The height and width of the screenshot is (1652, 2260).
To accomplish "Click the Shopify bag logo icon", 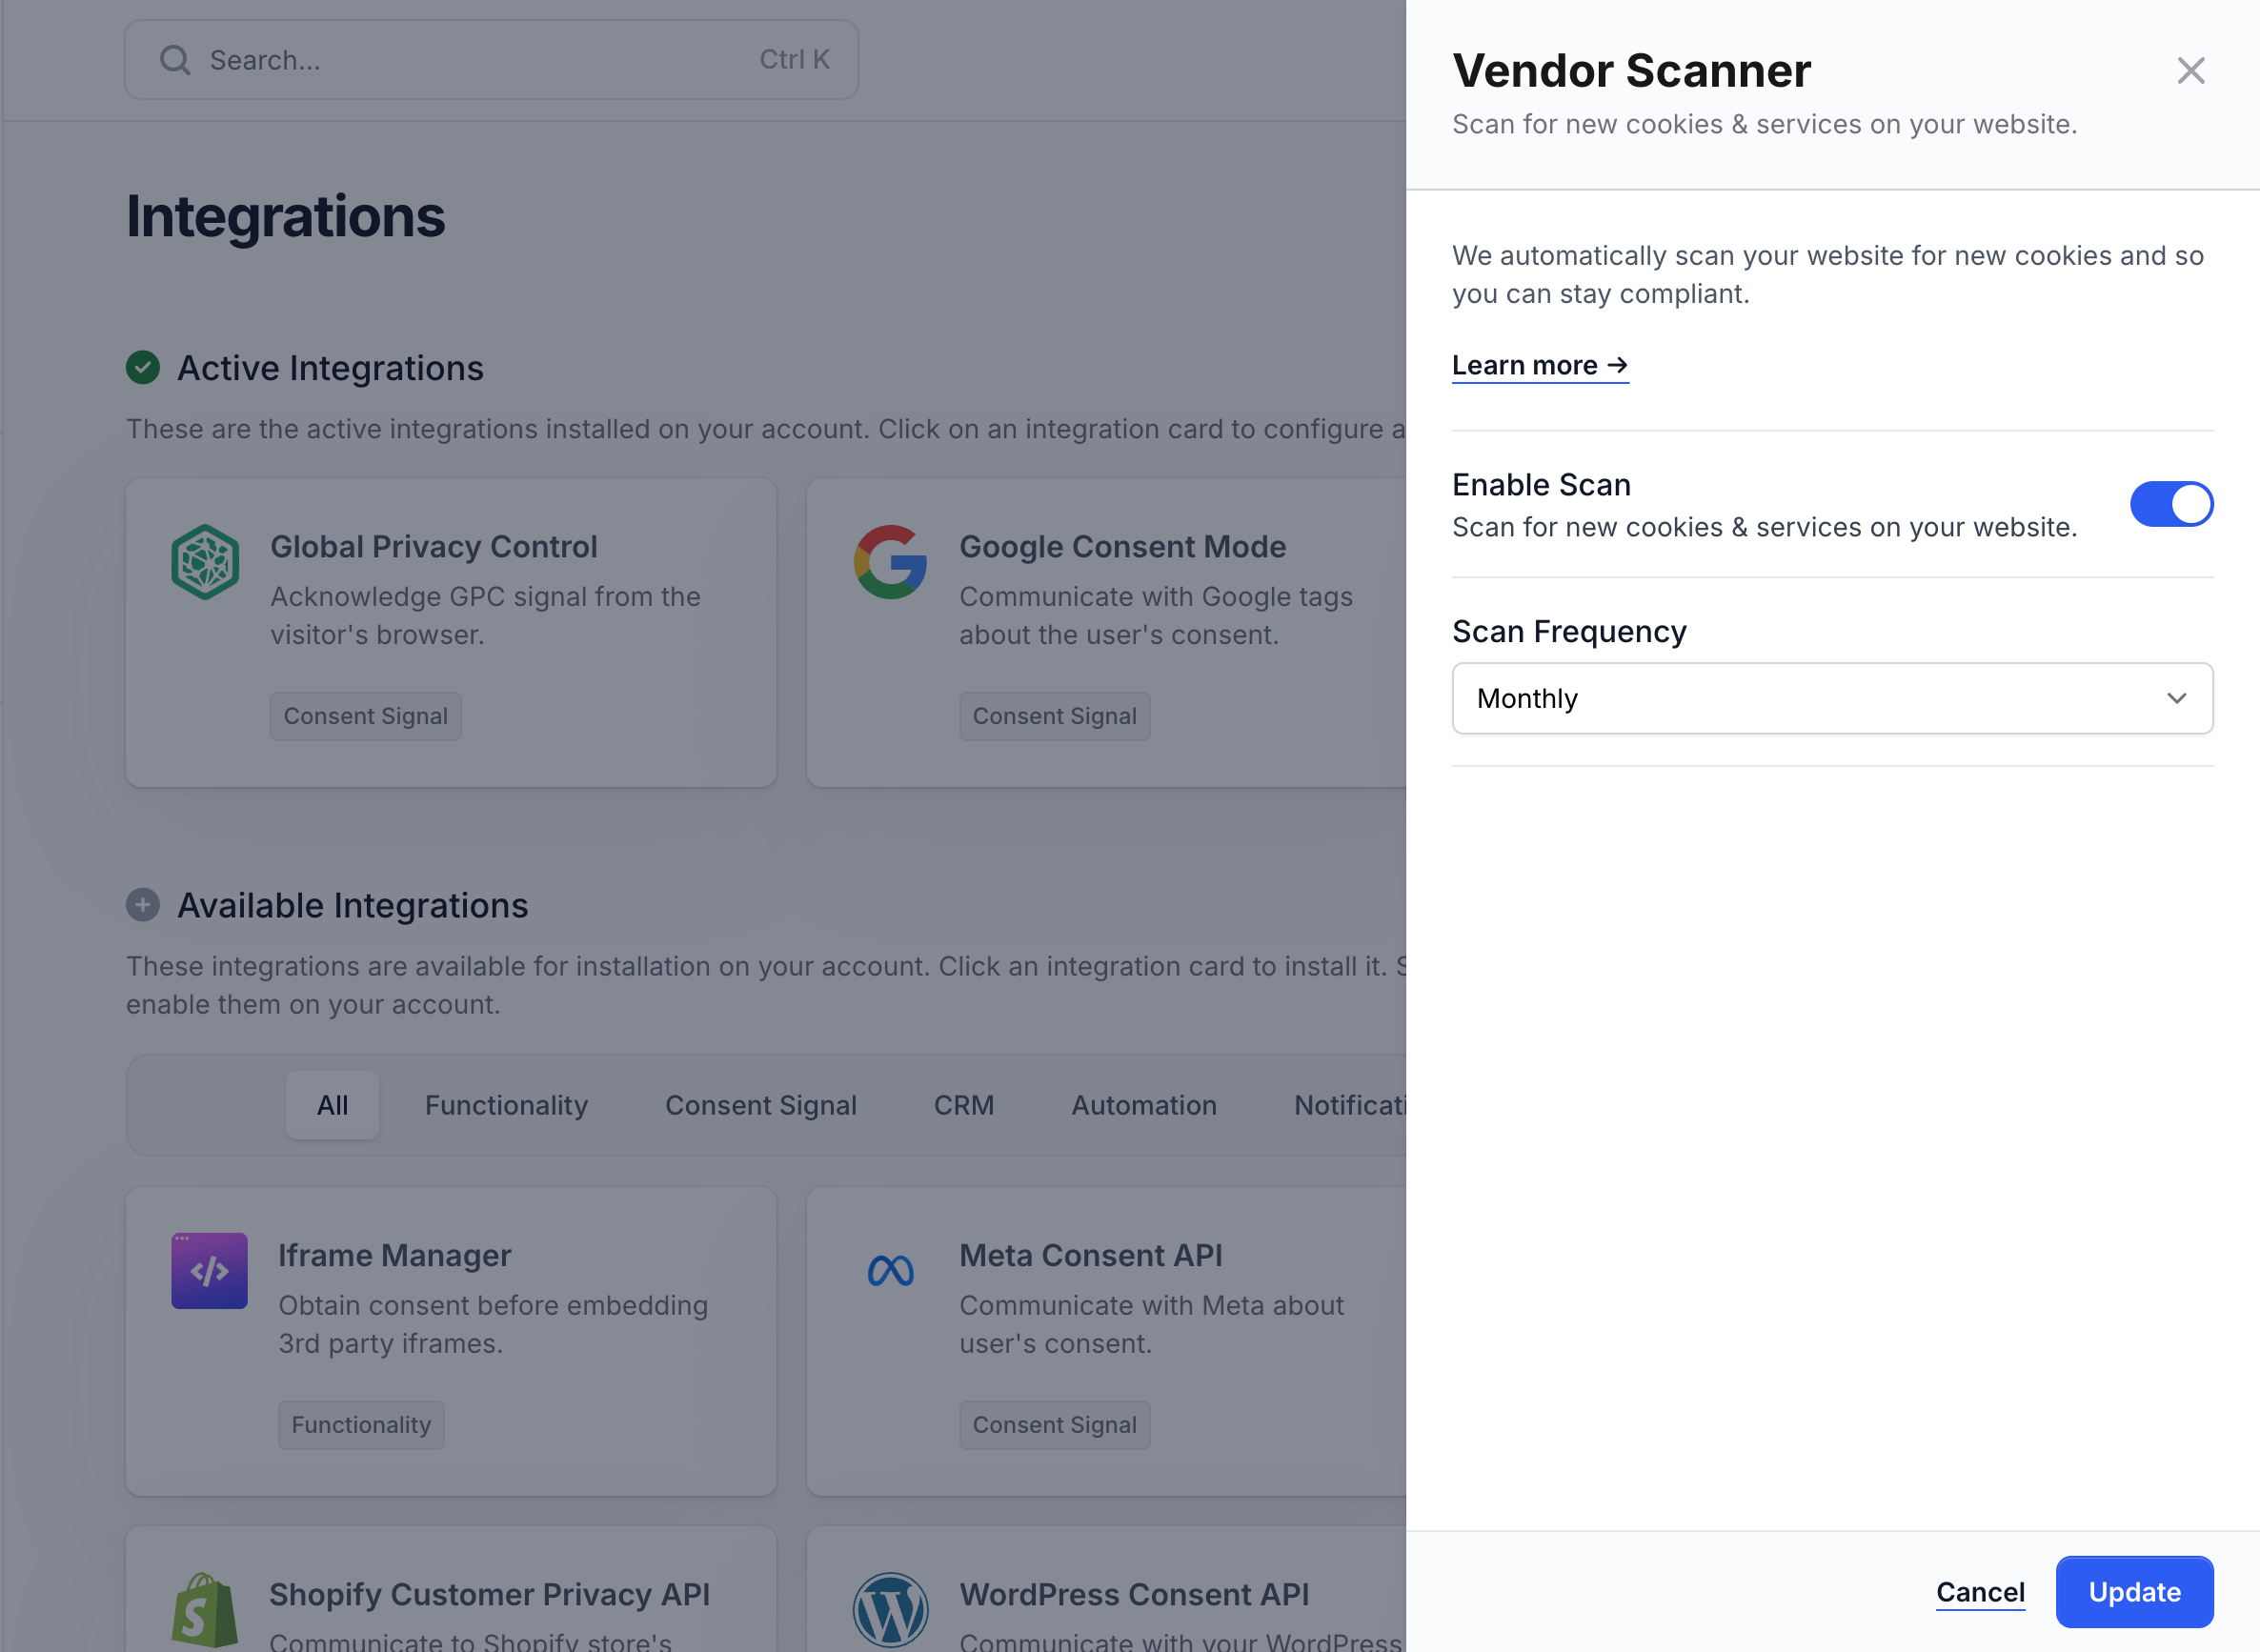I will (x=205, y=1610).
